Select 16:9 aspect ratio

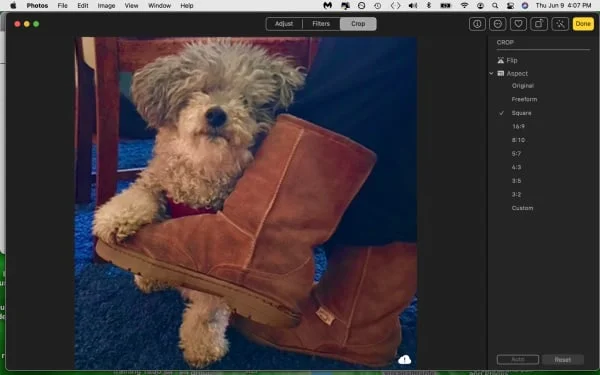[518, 126]
